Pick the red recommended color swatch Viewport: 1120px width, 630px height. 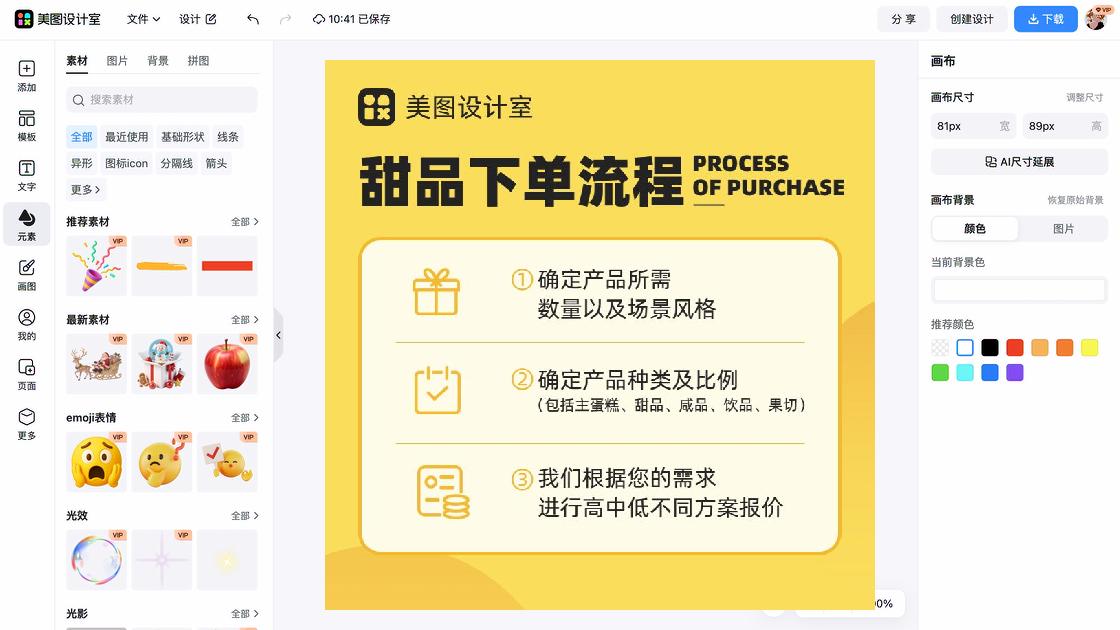point(1014,347)
